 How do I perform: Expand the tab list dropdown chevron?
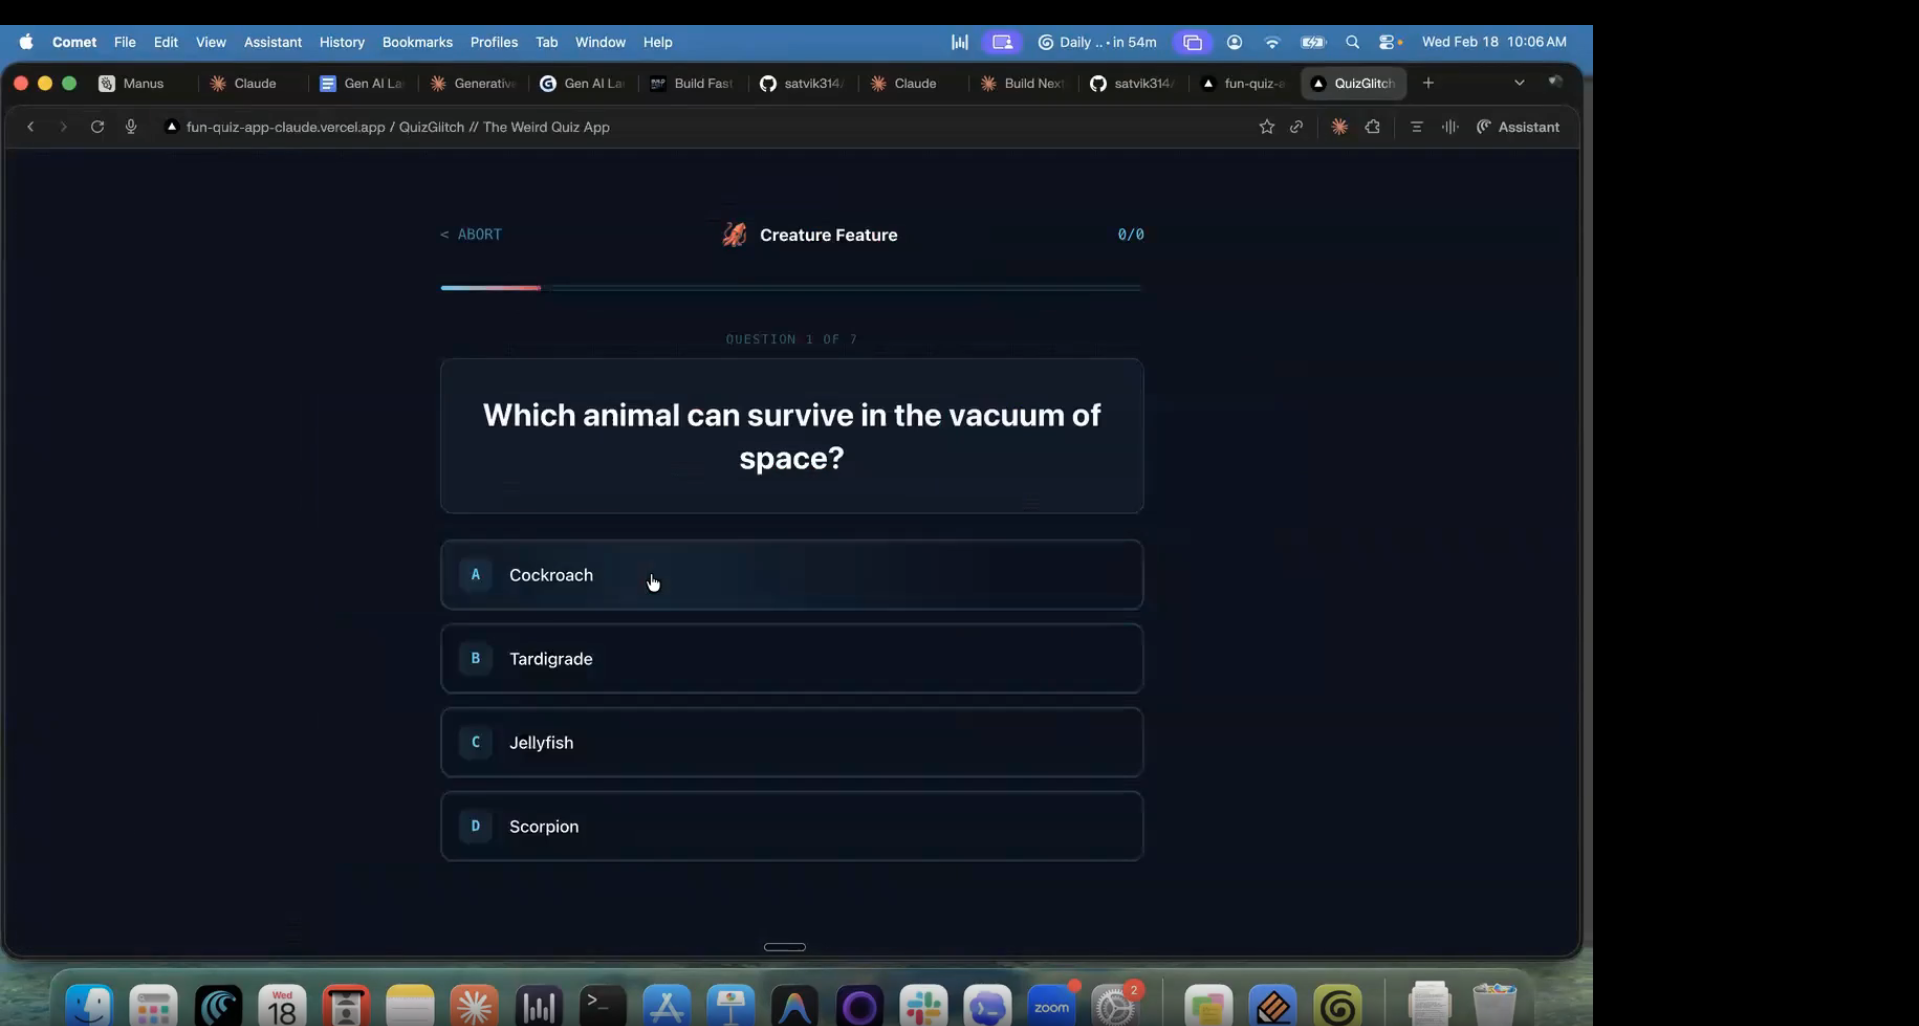1519,83
